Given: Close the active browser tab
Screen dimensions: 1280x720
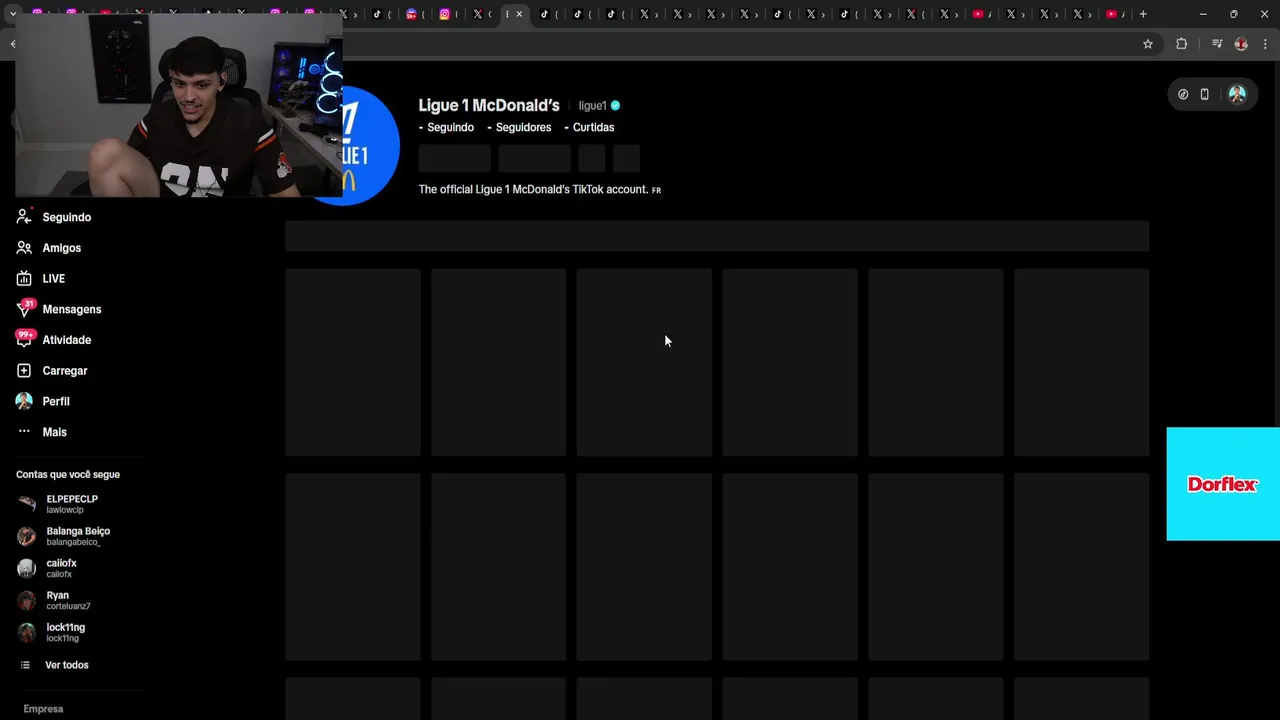Looking at the screenshot, I should (519, 14).
